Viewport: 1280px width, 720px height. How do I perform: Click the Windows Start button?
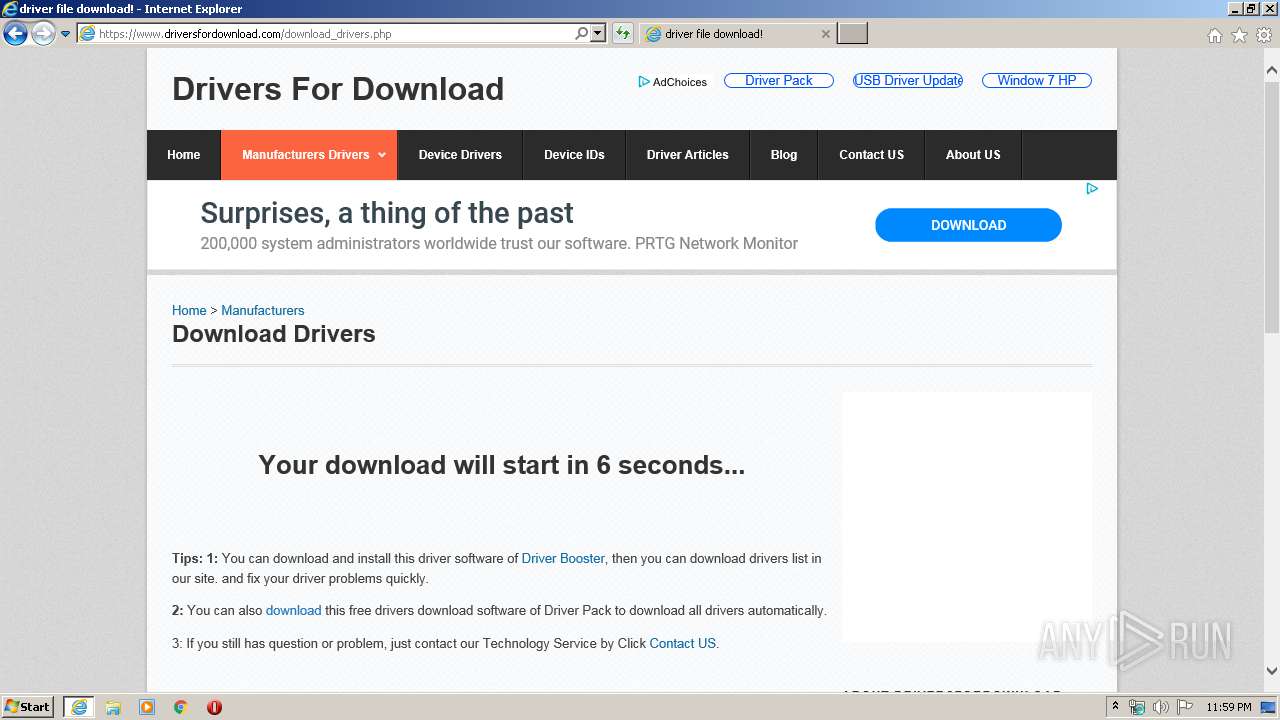28,707
